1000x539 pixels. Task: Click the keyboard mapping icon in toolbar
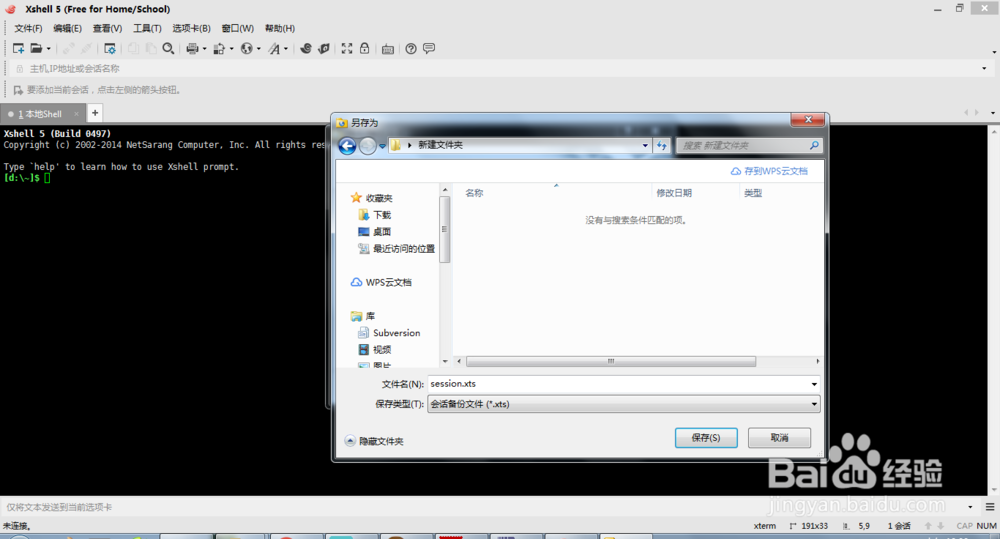pyautogui.click(x=388, y=49)
